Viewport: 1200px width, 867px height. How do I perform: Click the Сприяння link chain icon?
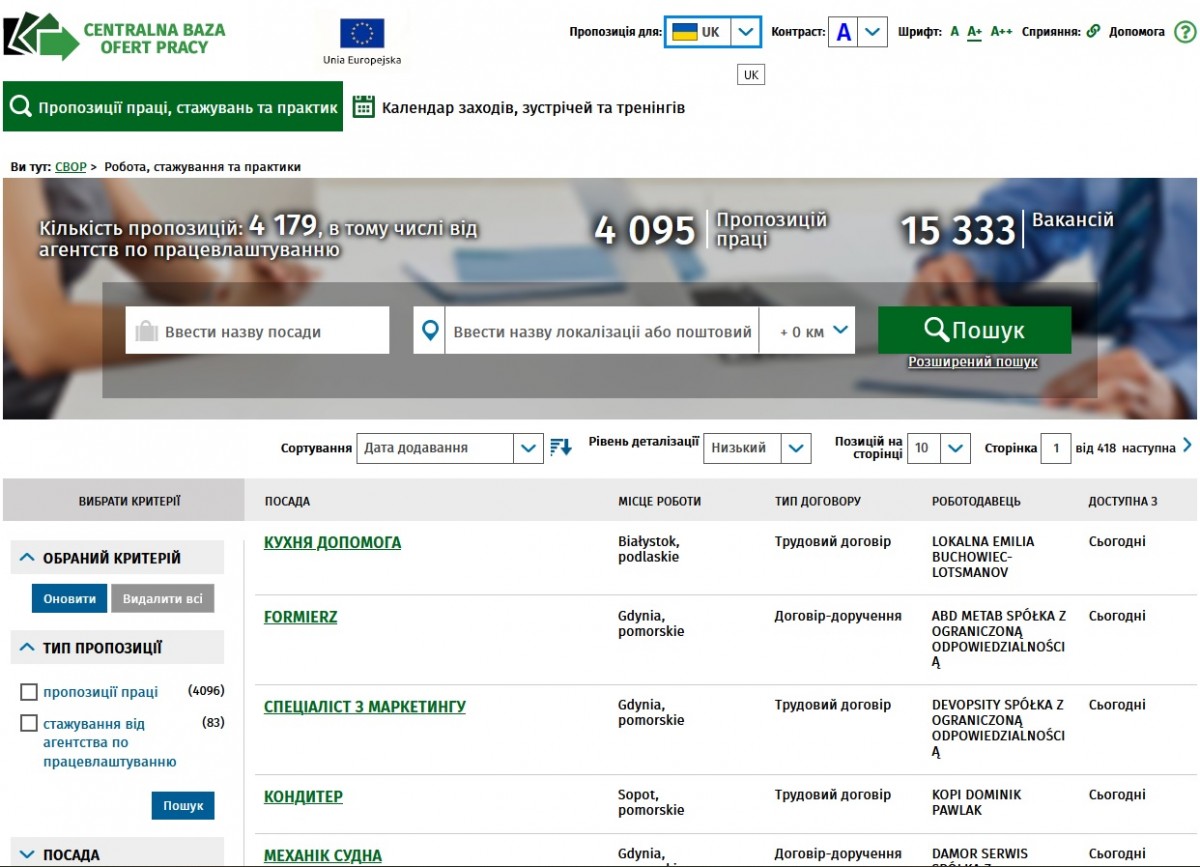1093,32
